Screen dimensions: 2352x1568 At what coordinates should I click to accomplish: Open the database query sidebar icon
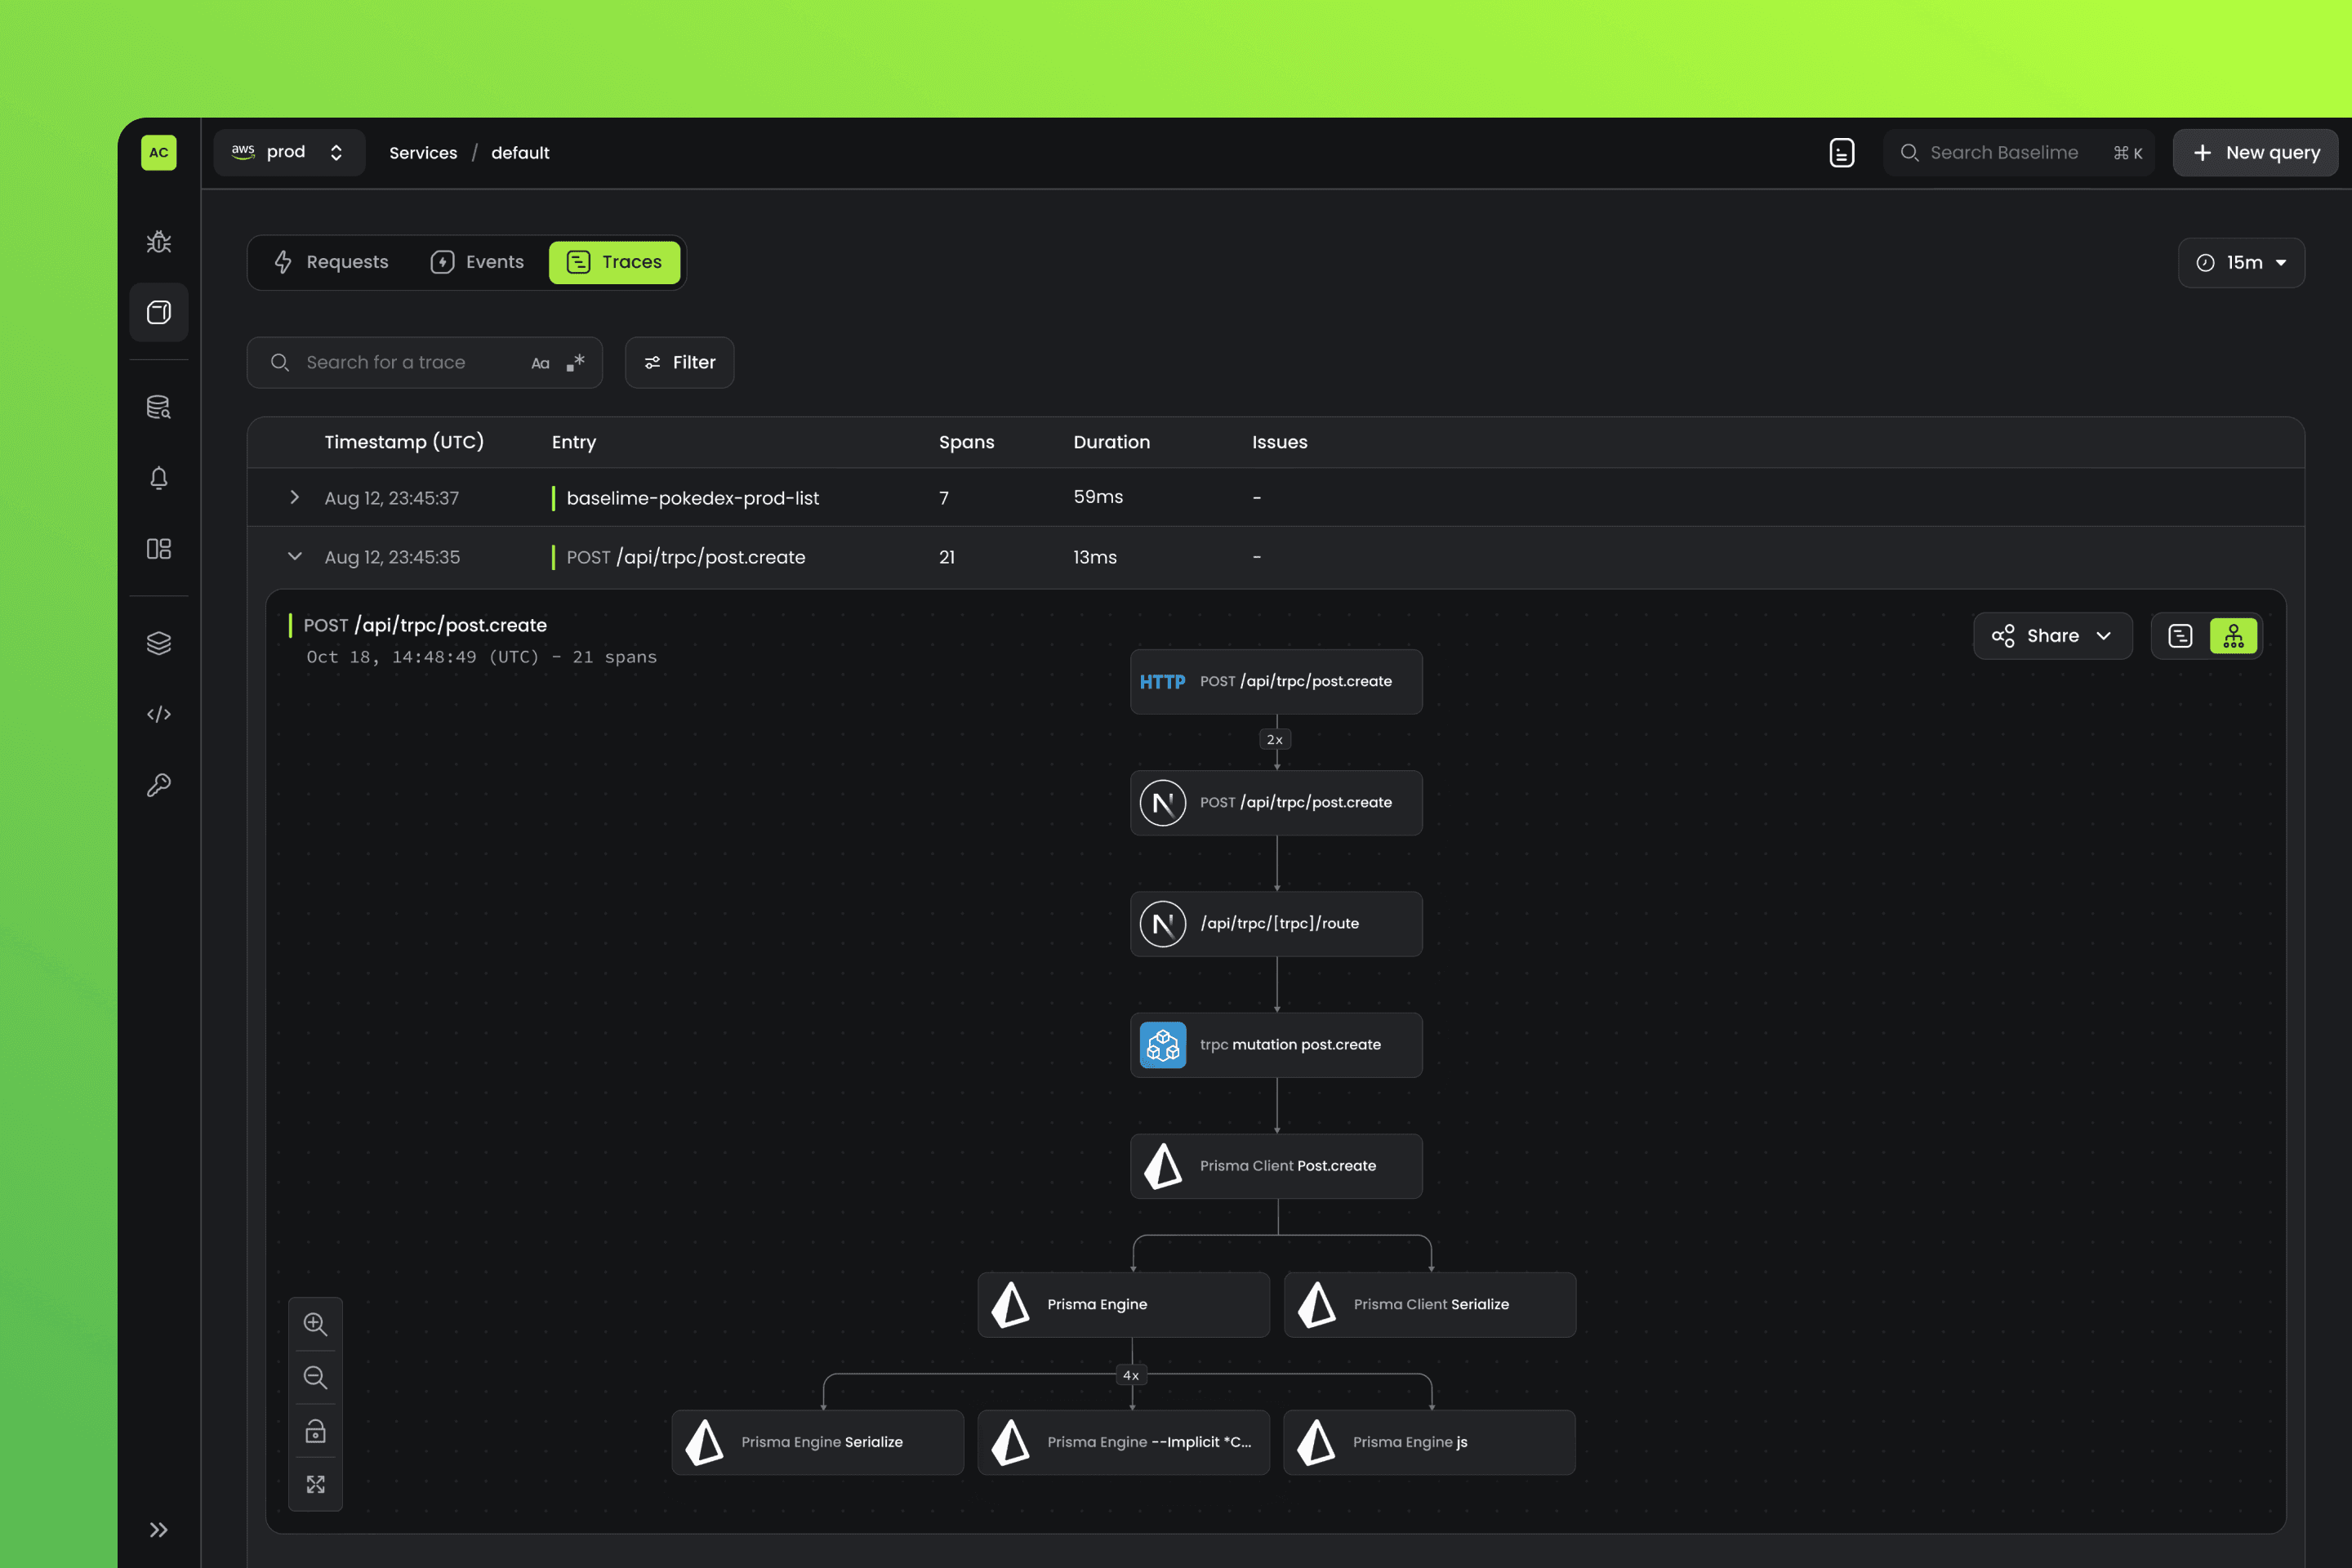point(158,407)
